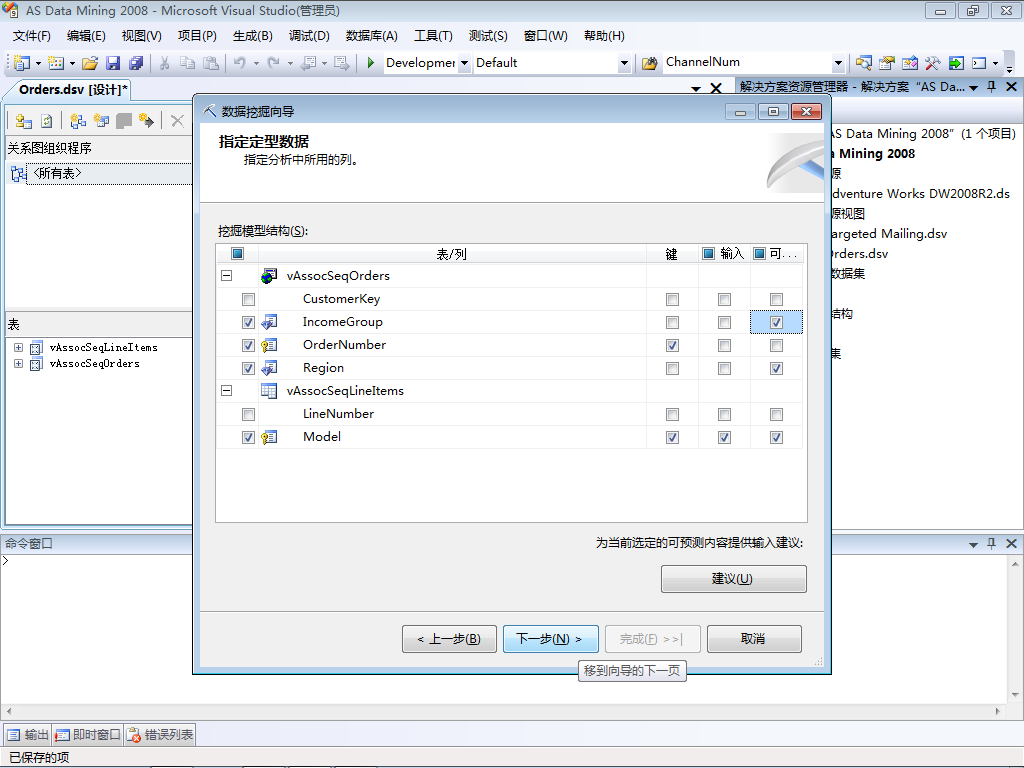Open the 工具(T) menu
Image resolution: width=1024 pixels, height=768 pixels.
click(x=433, y=36)
